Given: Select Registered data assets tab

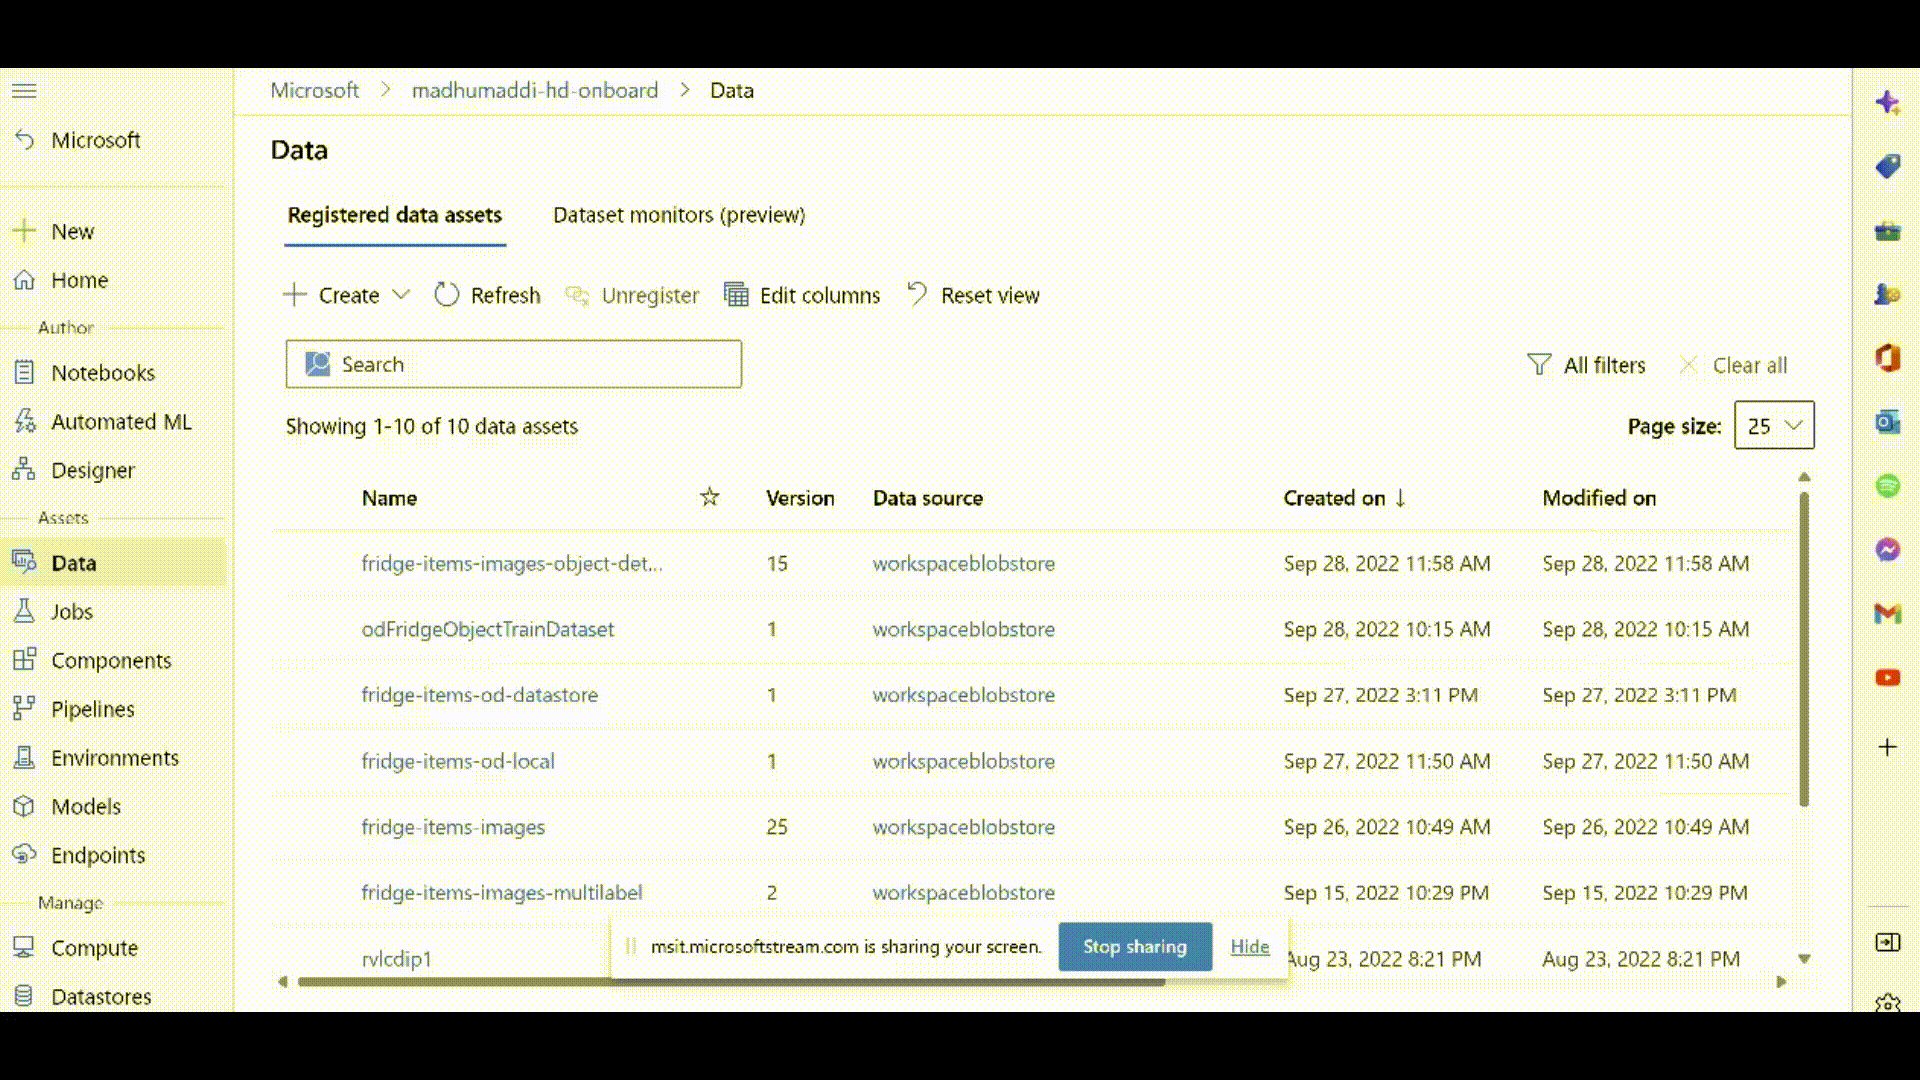Looking at the screenshot, I should (x=394, y=215).
